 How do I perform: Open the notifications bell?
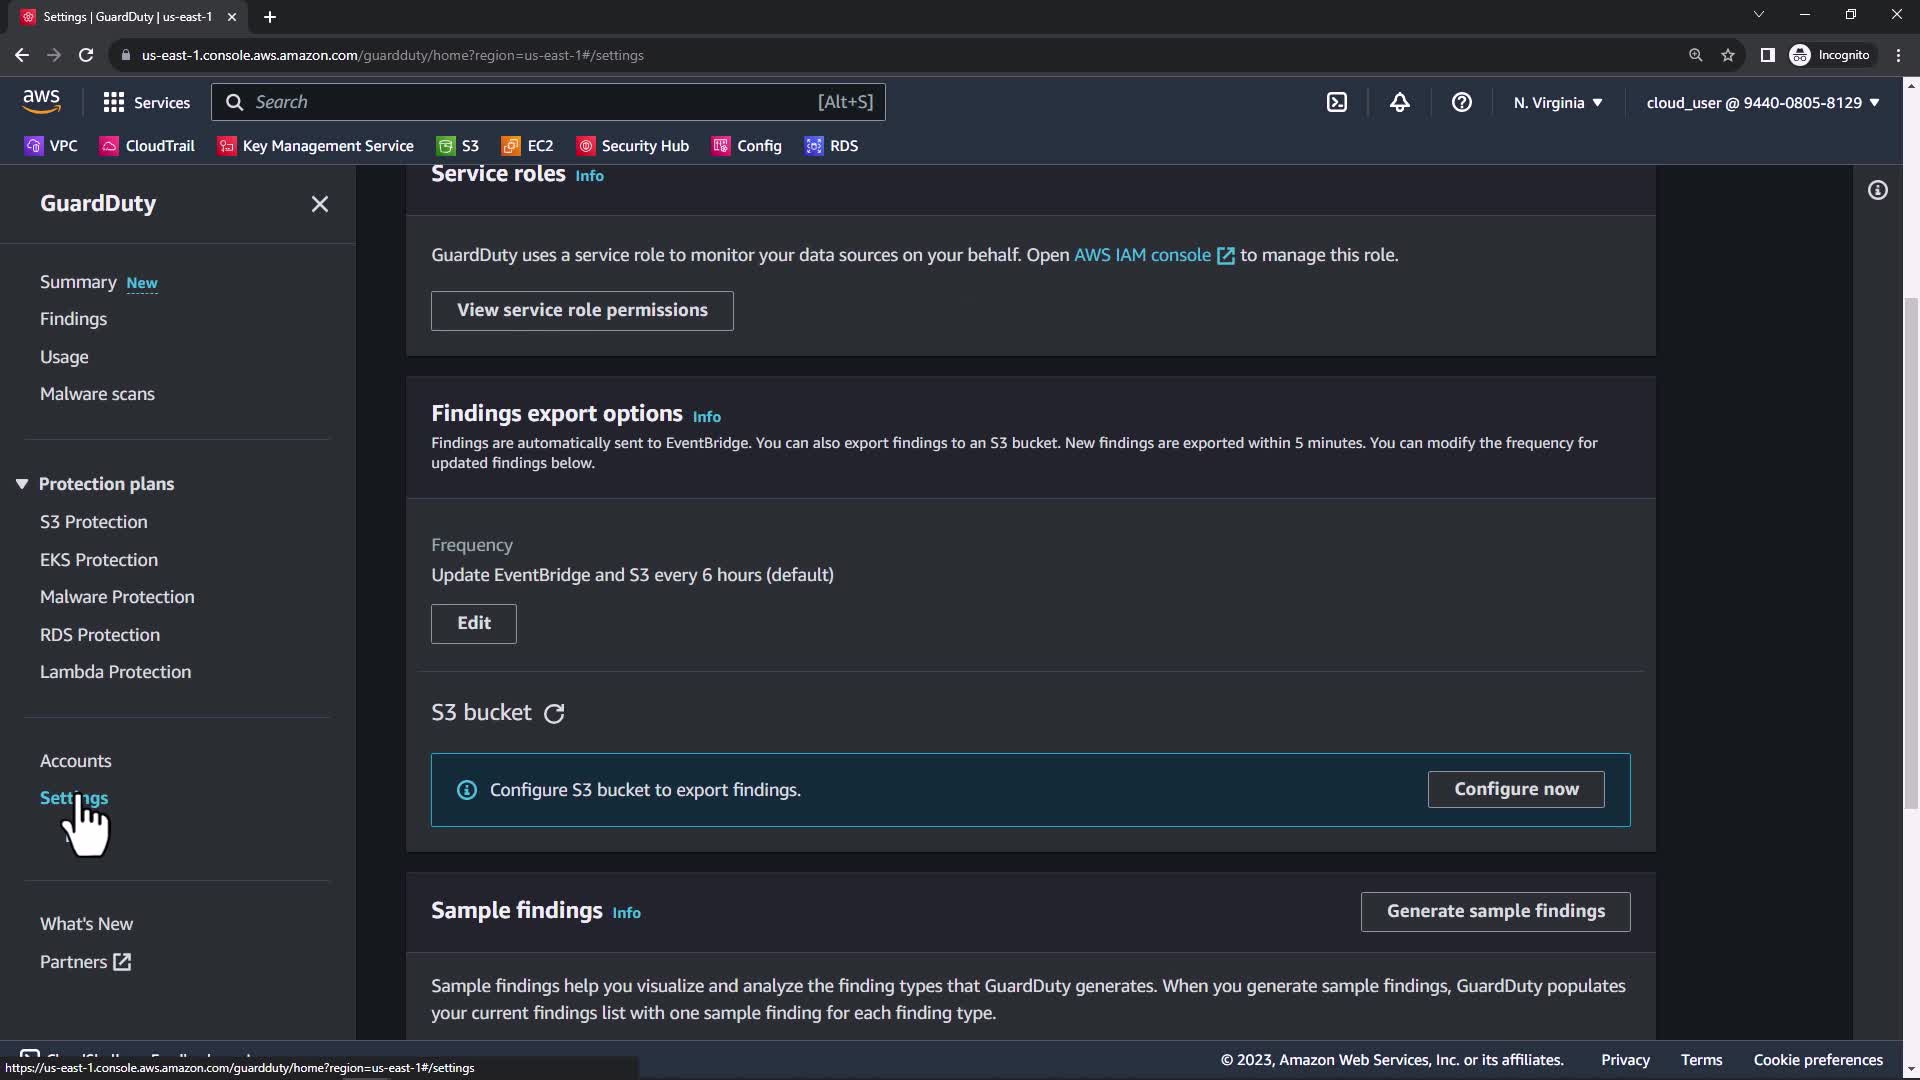point(1399,102)
